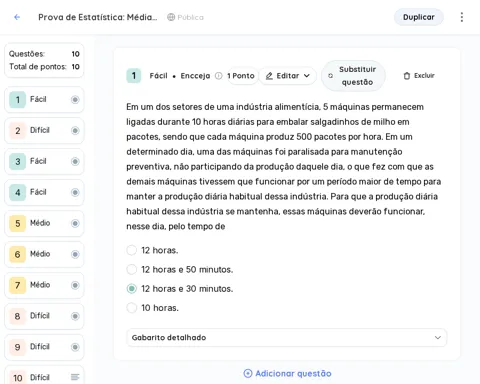480x384 pixels.
Task: Click the 'Fácil' difficulty label in question header
Action: tap(158, 76)
